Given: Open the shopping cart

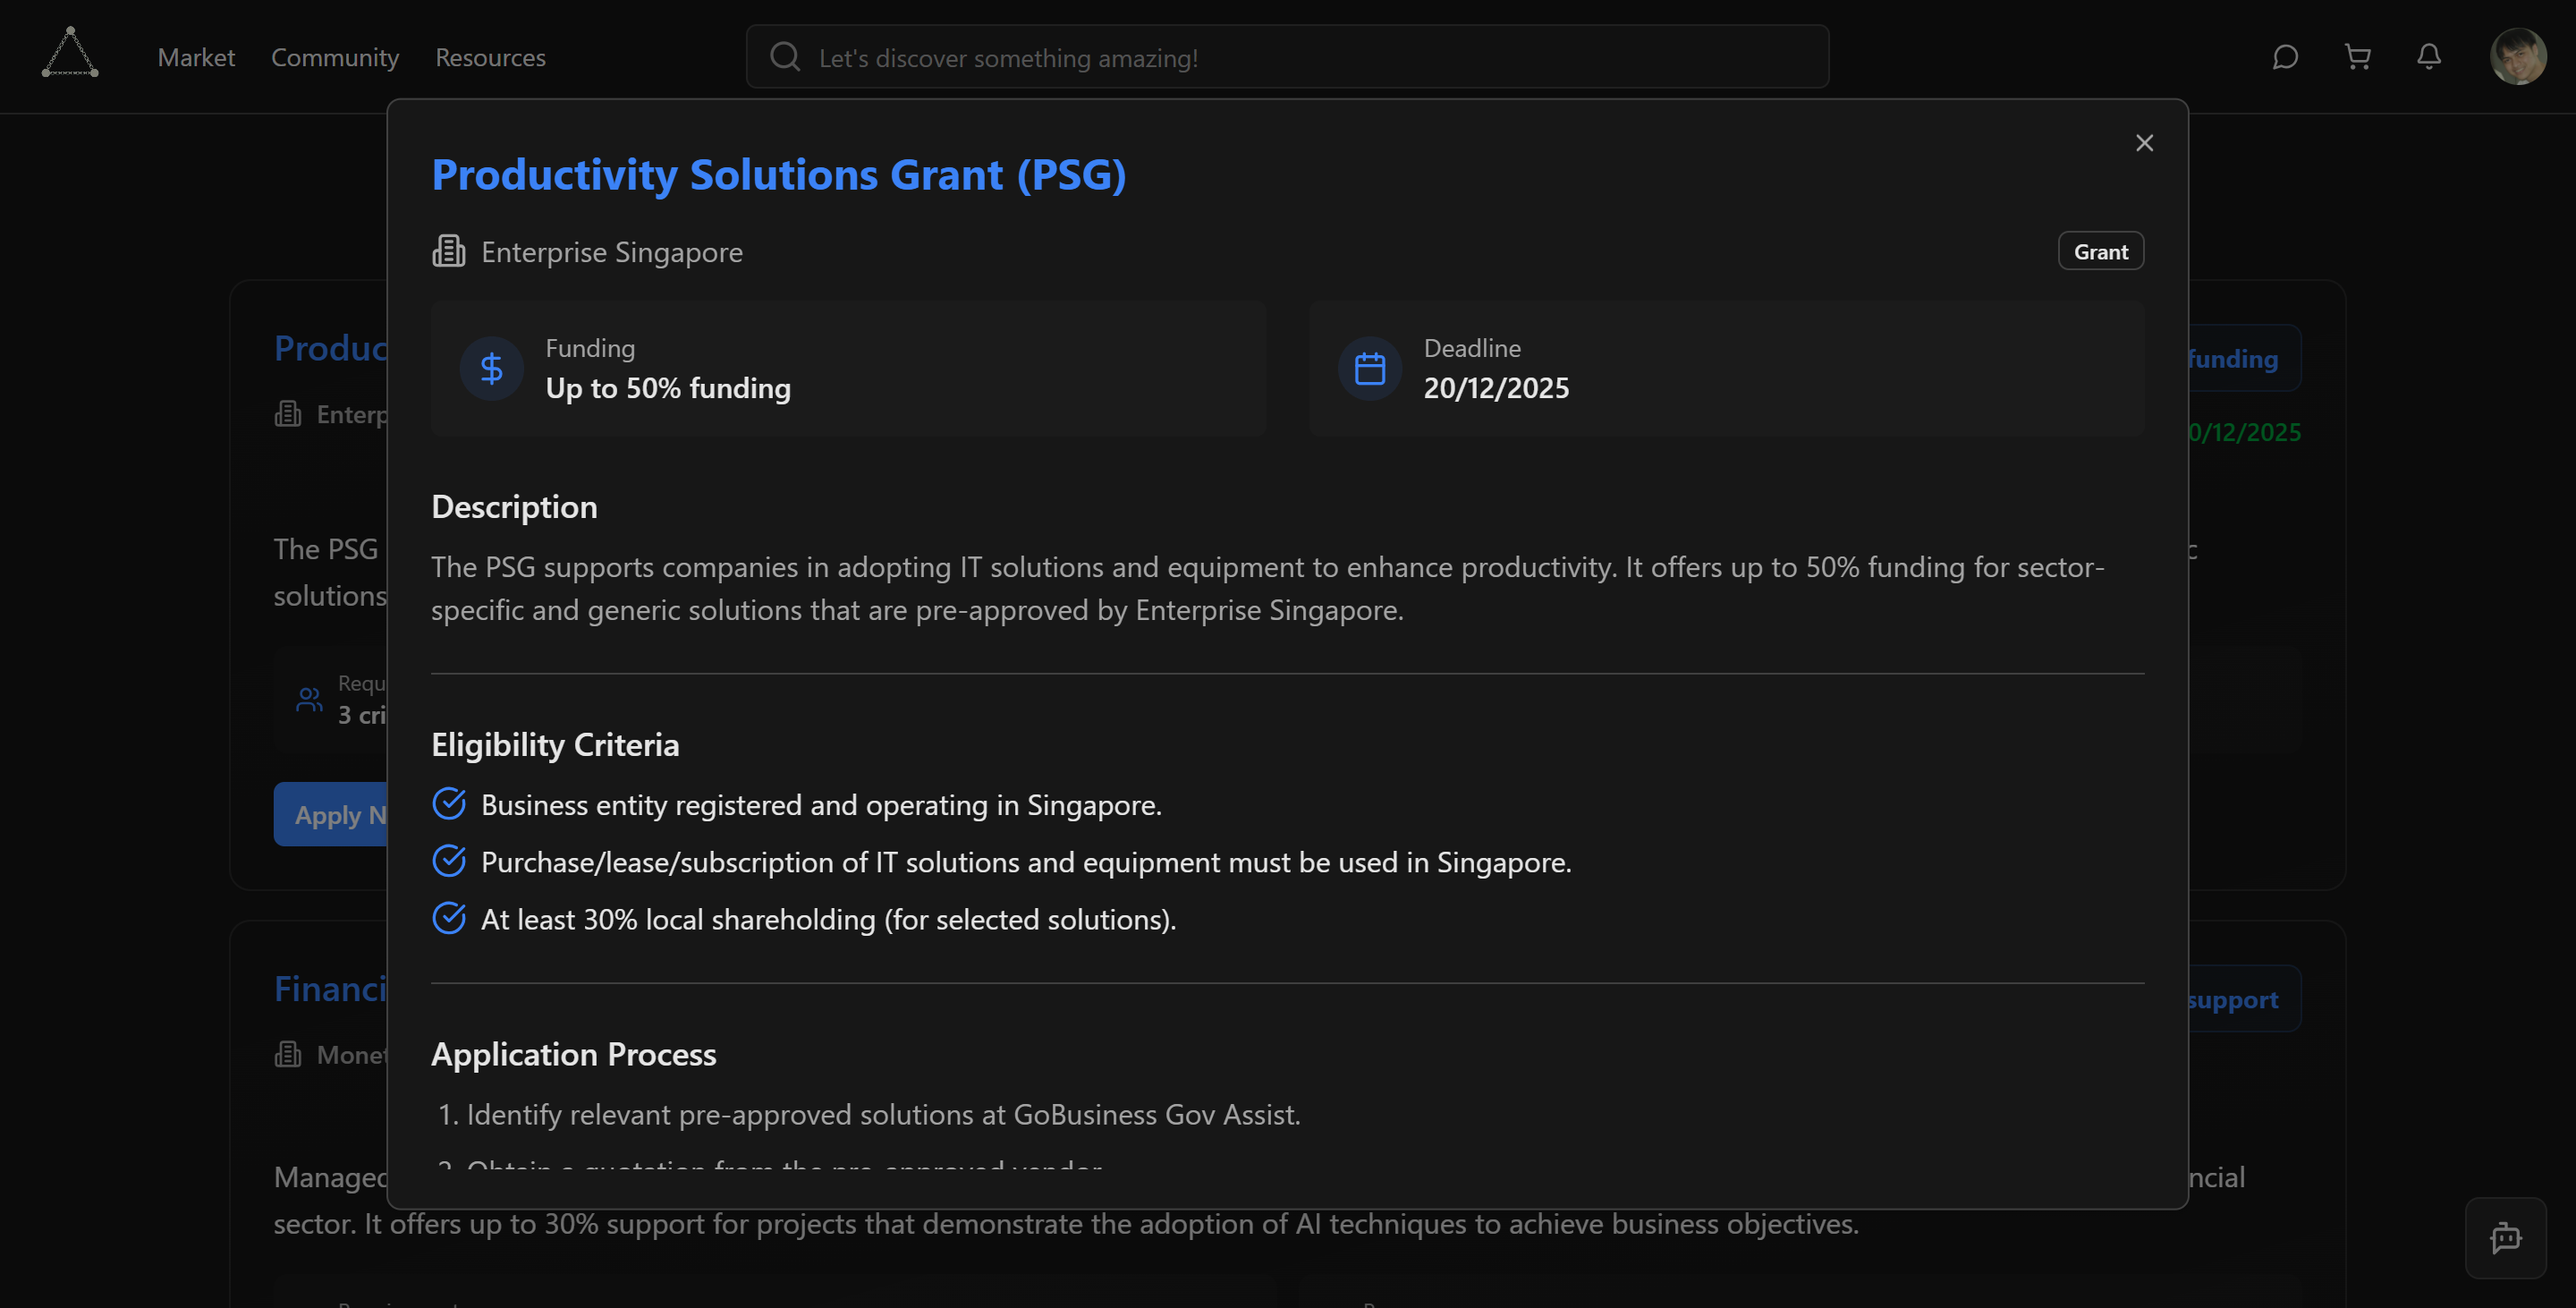Looking at the screenshot, I should point(2358,57).
